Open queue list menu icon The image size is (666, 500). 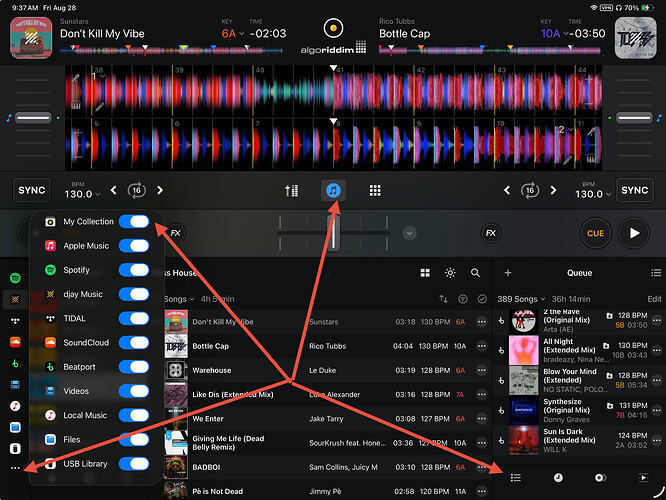pyautogui.click(x=655, y=273)
